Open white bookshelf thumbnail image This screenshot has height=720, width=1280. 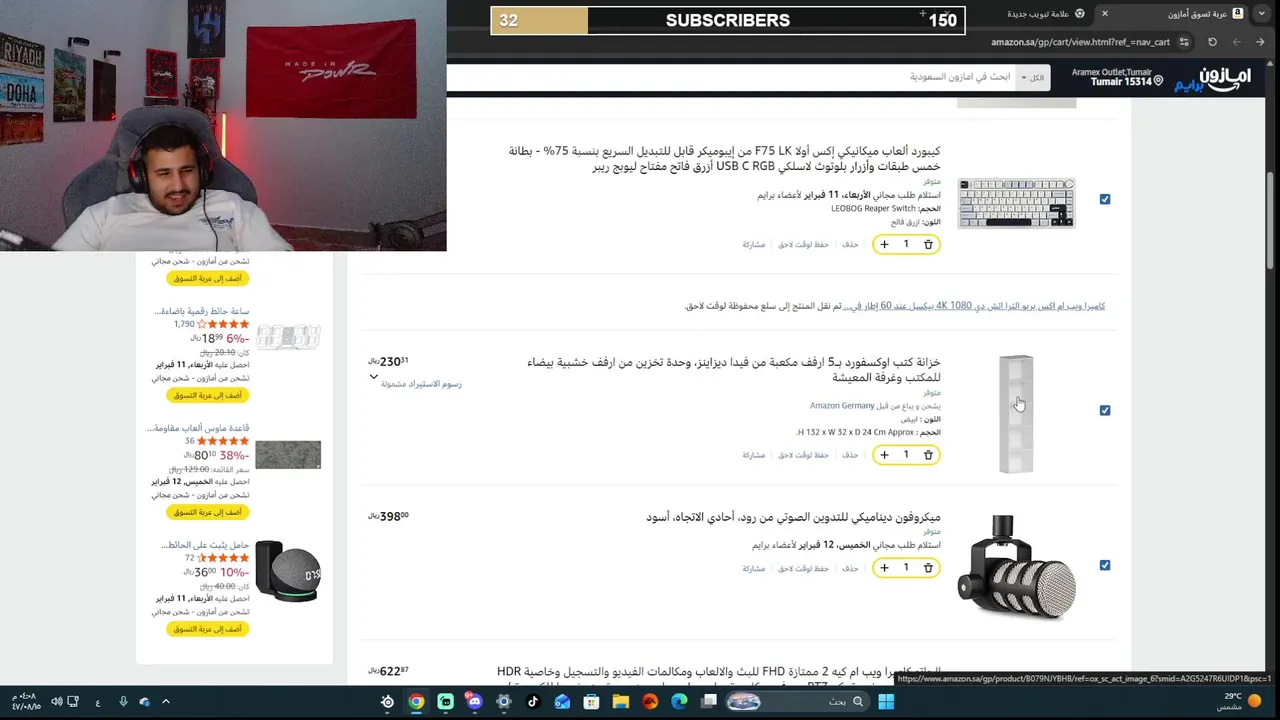click(x=1016, y=414)
